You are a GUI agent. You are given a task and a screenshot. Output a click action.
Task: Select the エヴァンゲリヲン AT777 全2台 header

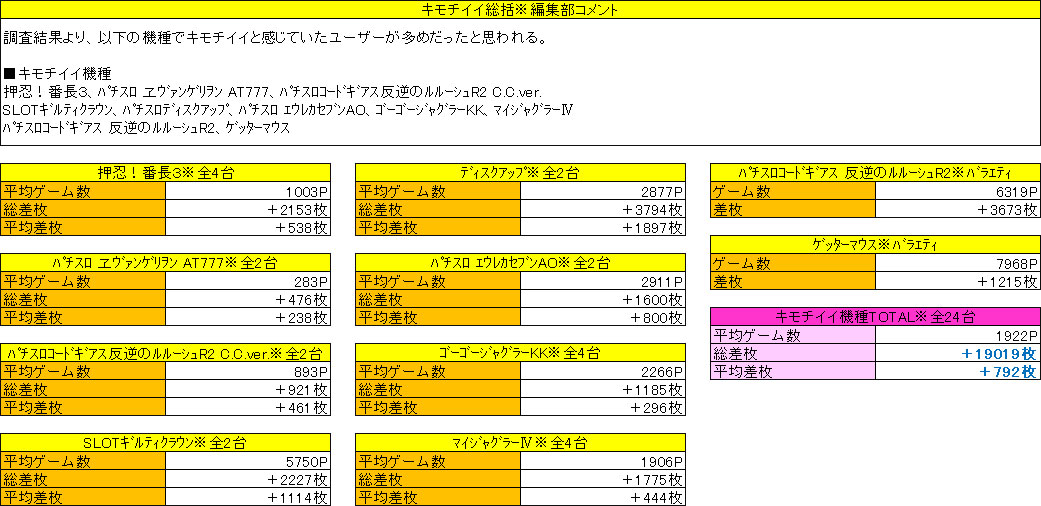point(165,263)
